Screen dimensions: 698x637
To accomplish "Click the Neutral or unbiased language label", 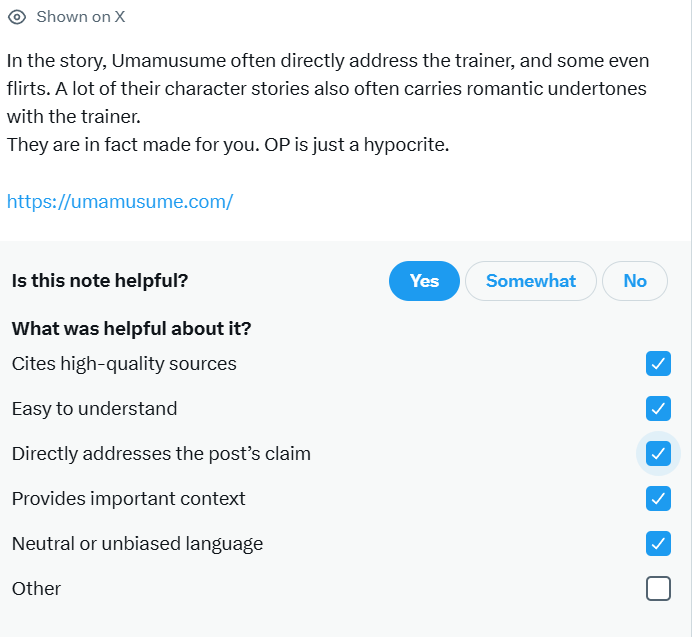I will tap(138, 544).
